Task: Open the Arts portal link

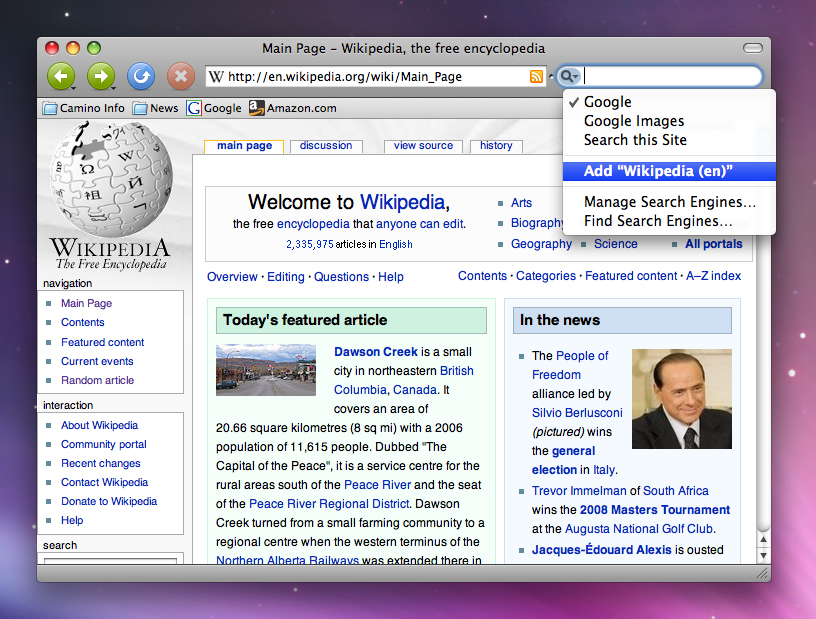Action: click(x=521, y=203)
